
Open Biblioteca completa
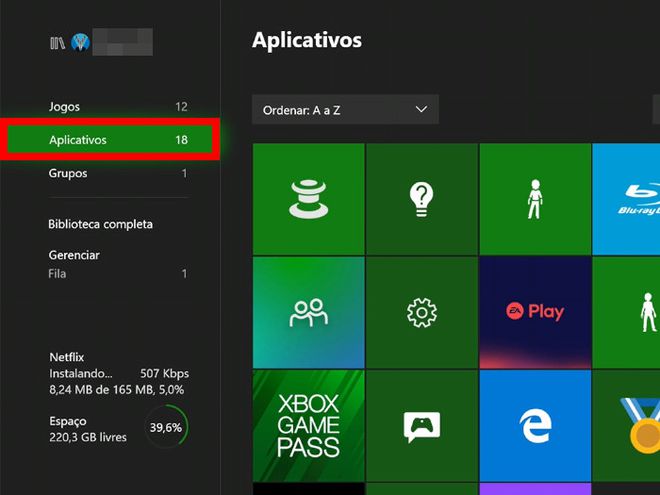point(100,224)
